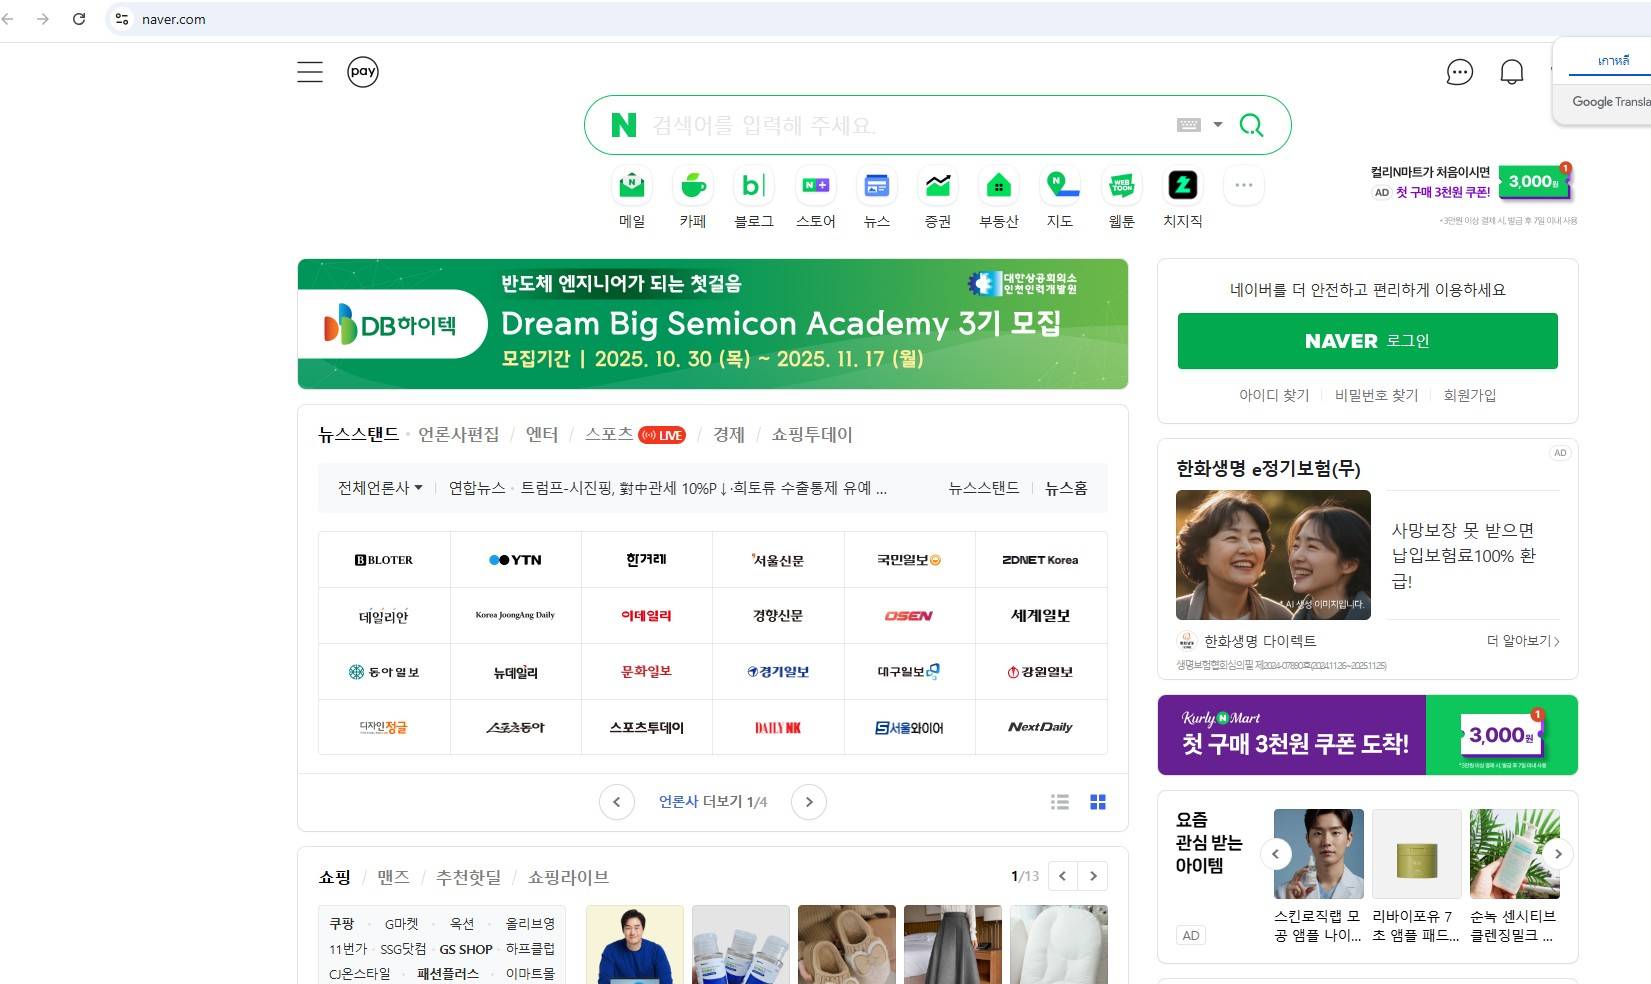Select the 쇼핑라이브 tab

[x=568, y=877]
